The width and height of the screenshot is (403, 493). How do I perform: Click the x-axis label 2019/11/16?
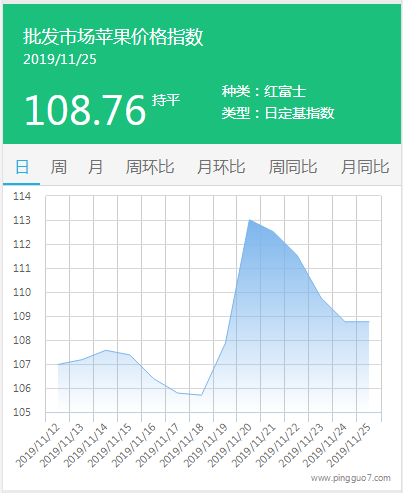tap(134, 445)
